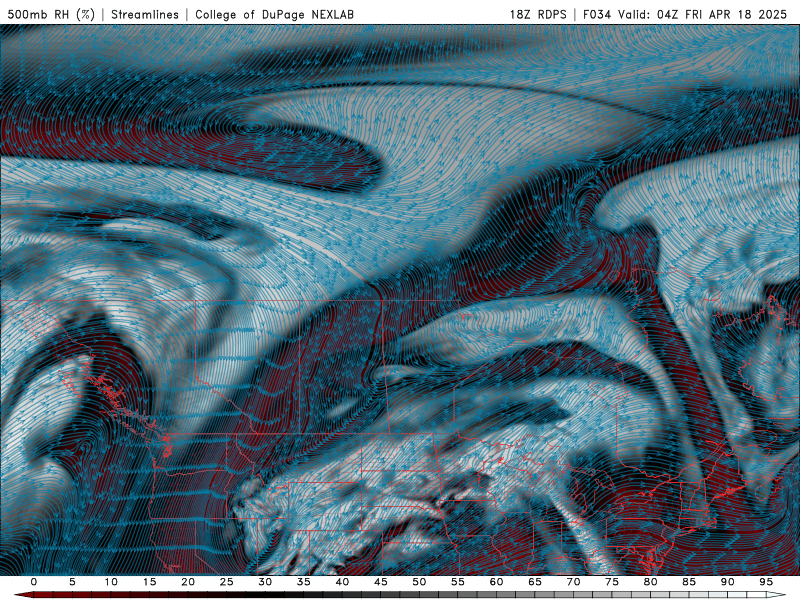Click the "Valid: 04Z FRI APR 18 2025" text
The image size is (800, 600).
click(703, 14)
